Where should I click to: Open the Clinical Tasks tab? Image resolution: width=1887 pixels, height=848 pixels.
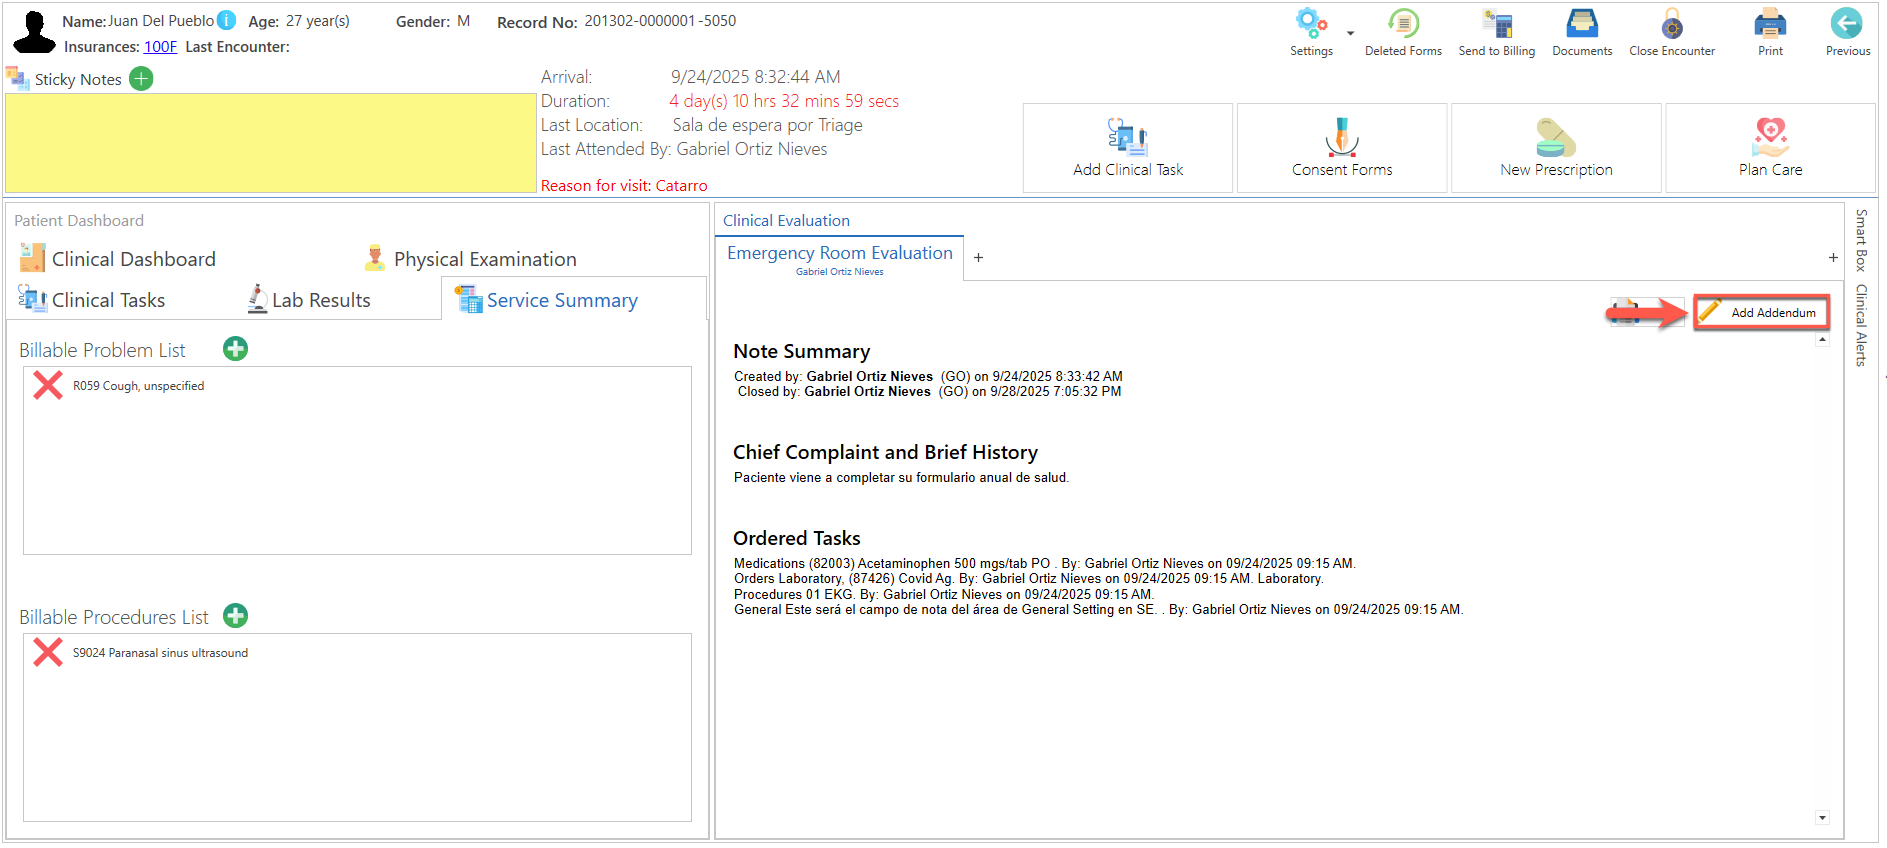click(92, 300)
